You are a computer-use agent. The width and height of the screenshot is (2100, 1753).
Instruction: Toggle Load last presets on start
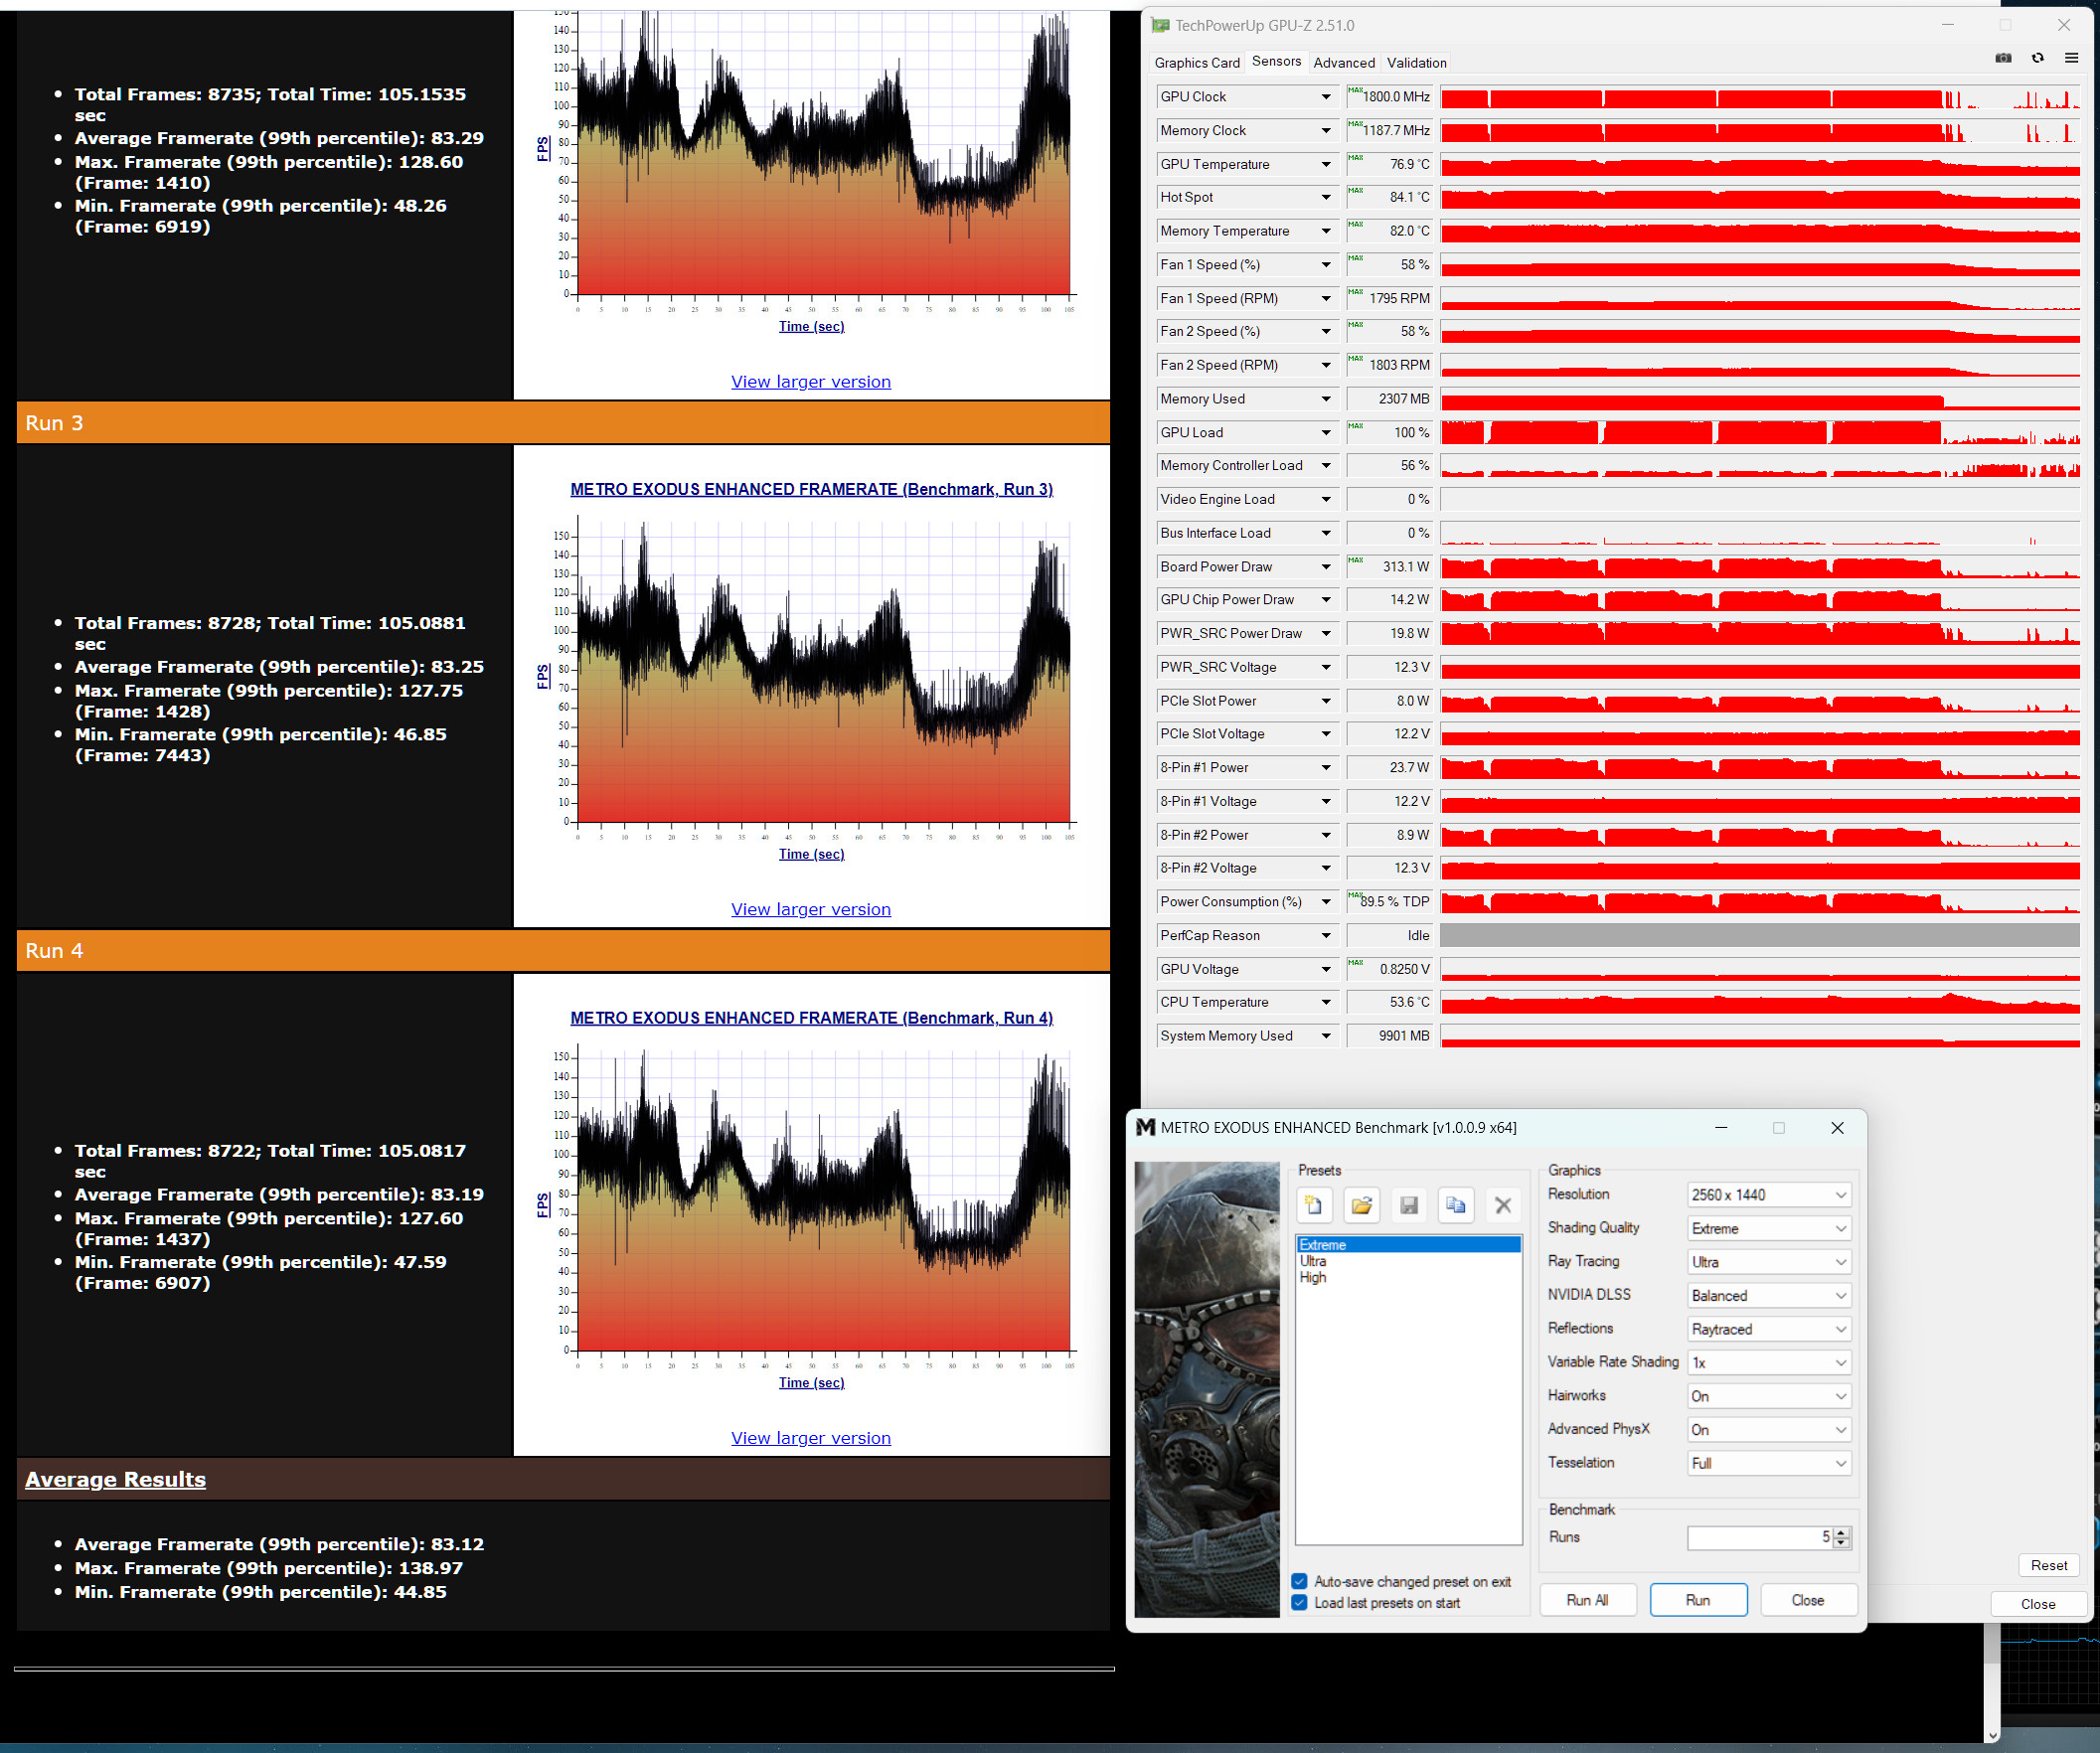click(x=1299, y=1602)
